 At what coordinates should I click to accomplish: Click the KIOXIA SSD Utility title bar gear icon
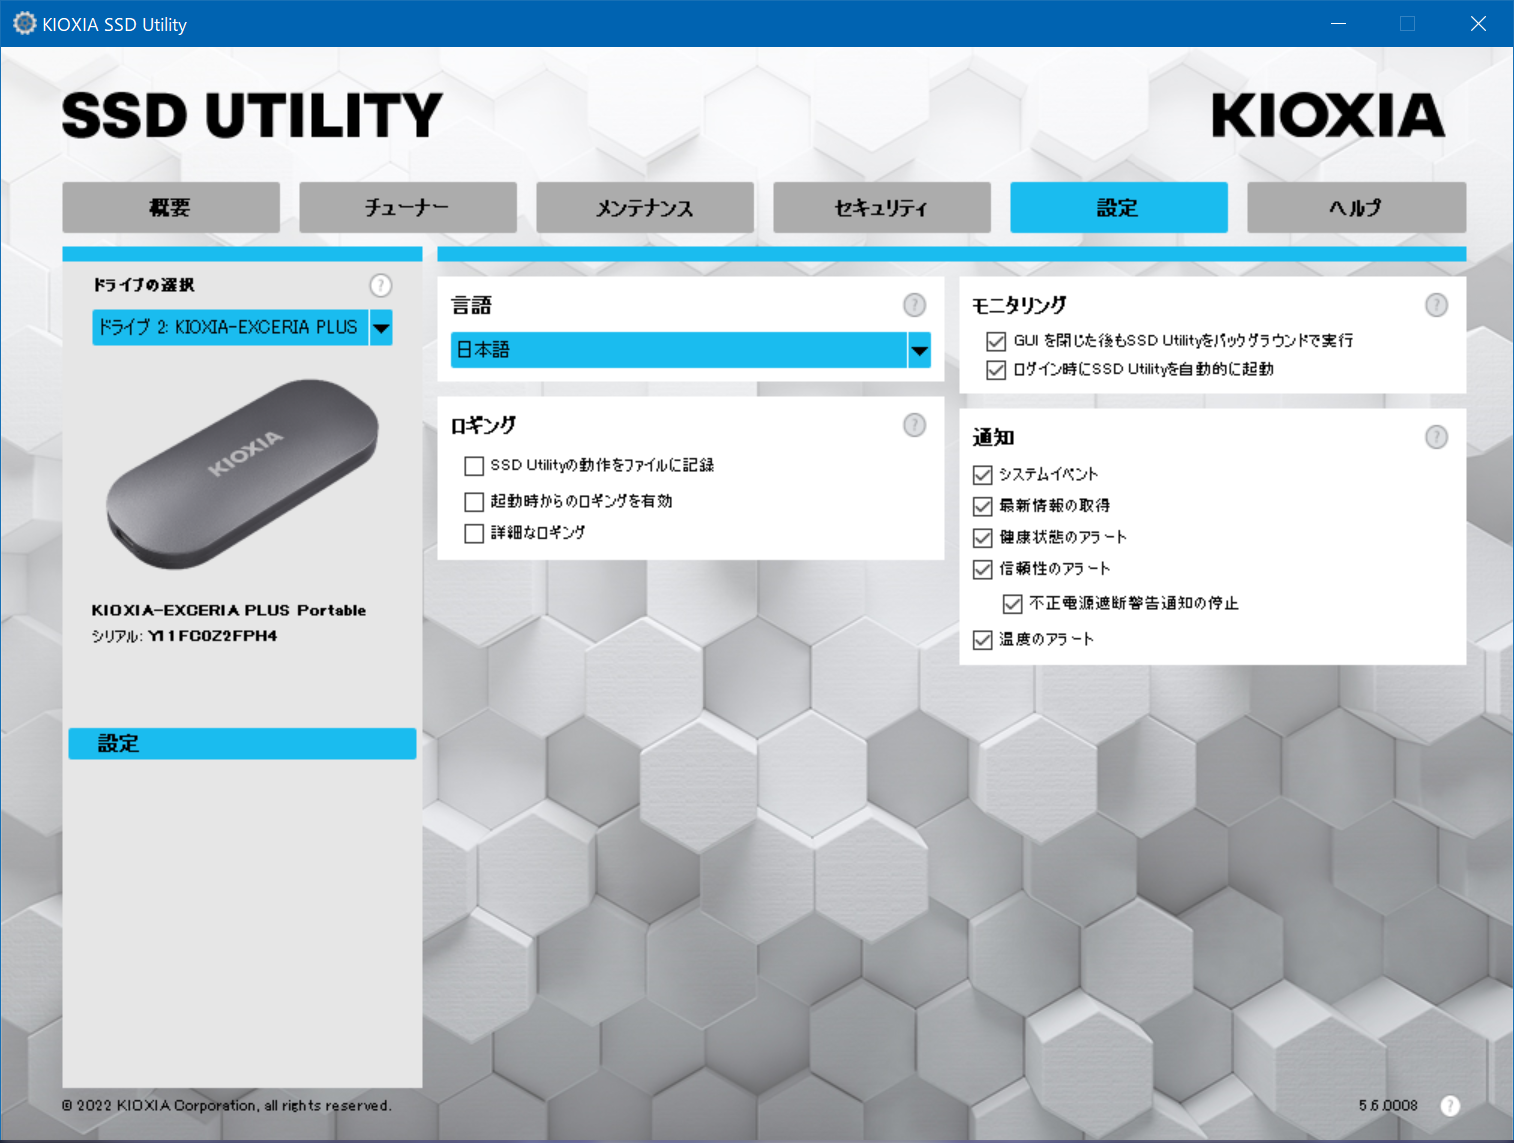coord(24,23)
